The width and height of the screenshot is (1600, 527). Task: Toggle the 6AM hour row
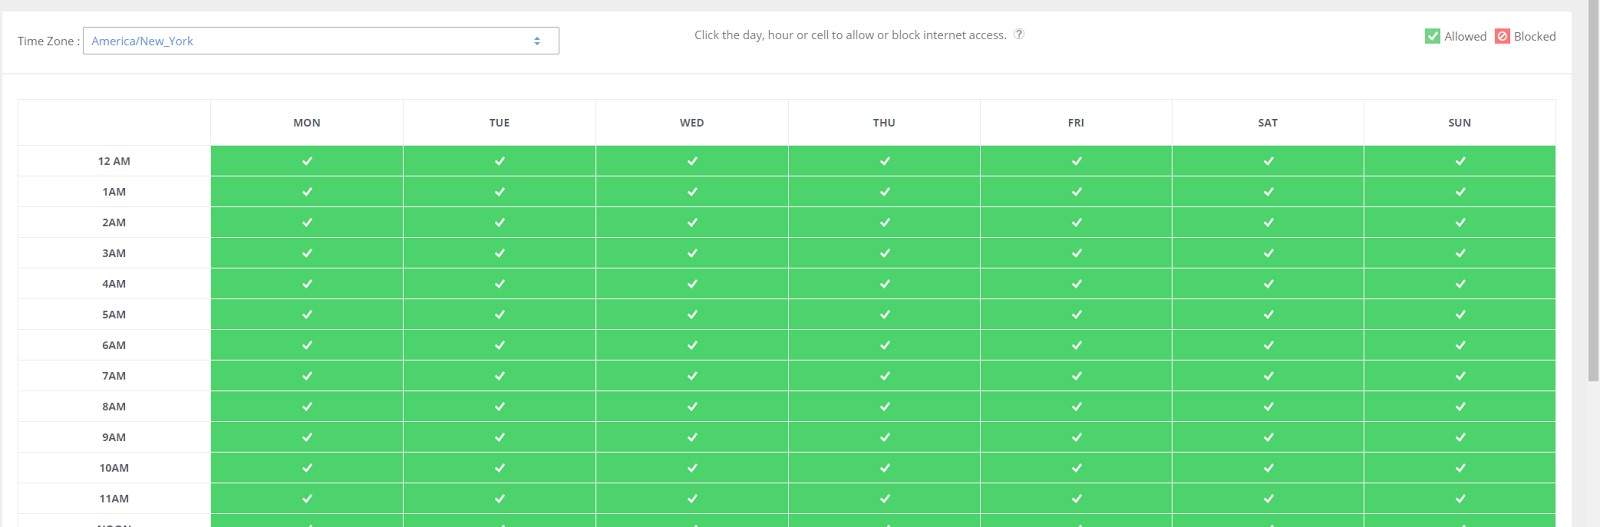[x=114, y=345]
